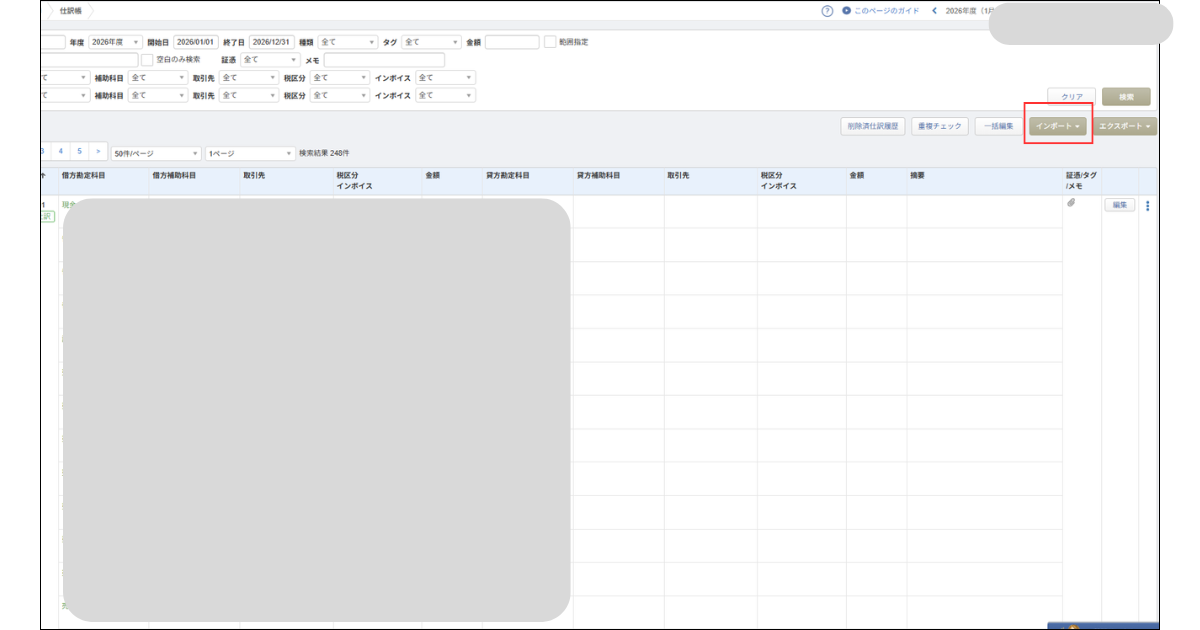Expand the インポート dropdown button

click(1058, 126)
